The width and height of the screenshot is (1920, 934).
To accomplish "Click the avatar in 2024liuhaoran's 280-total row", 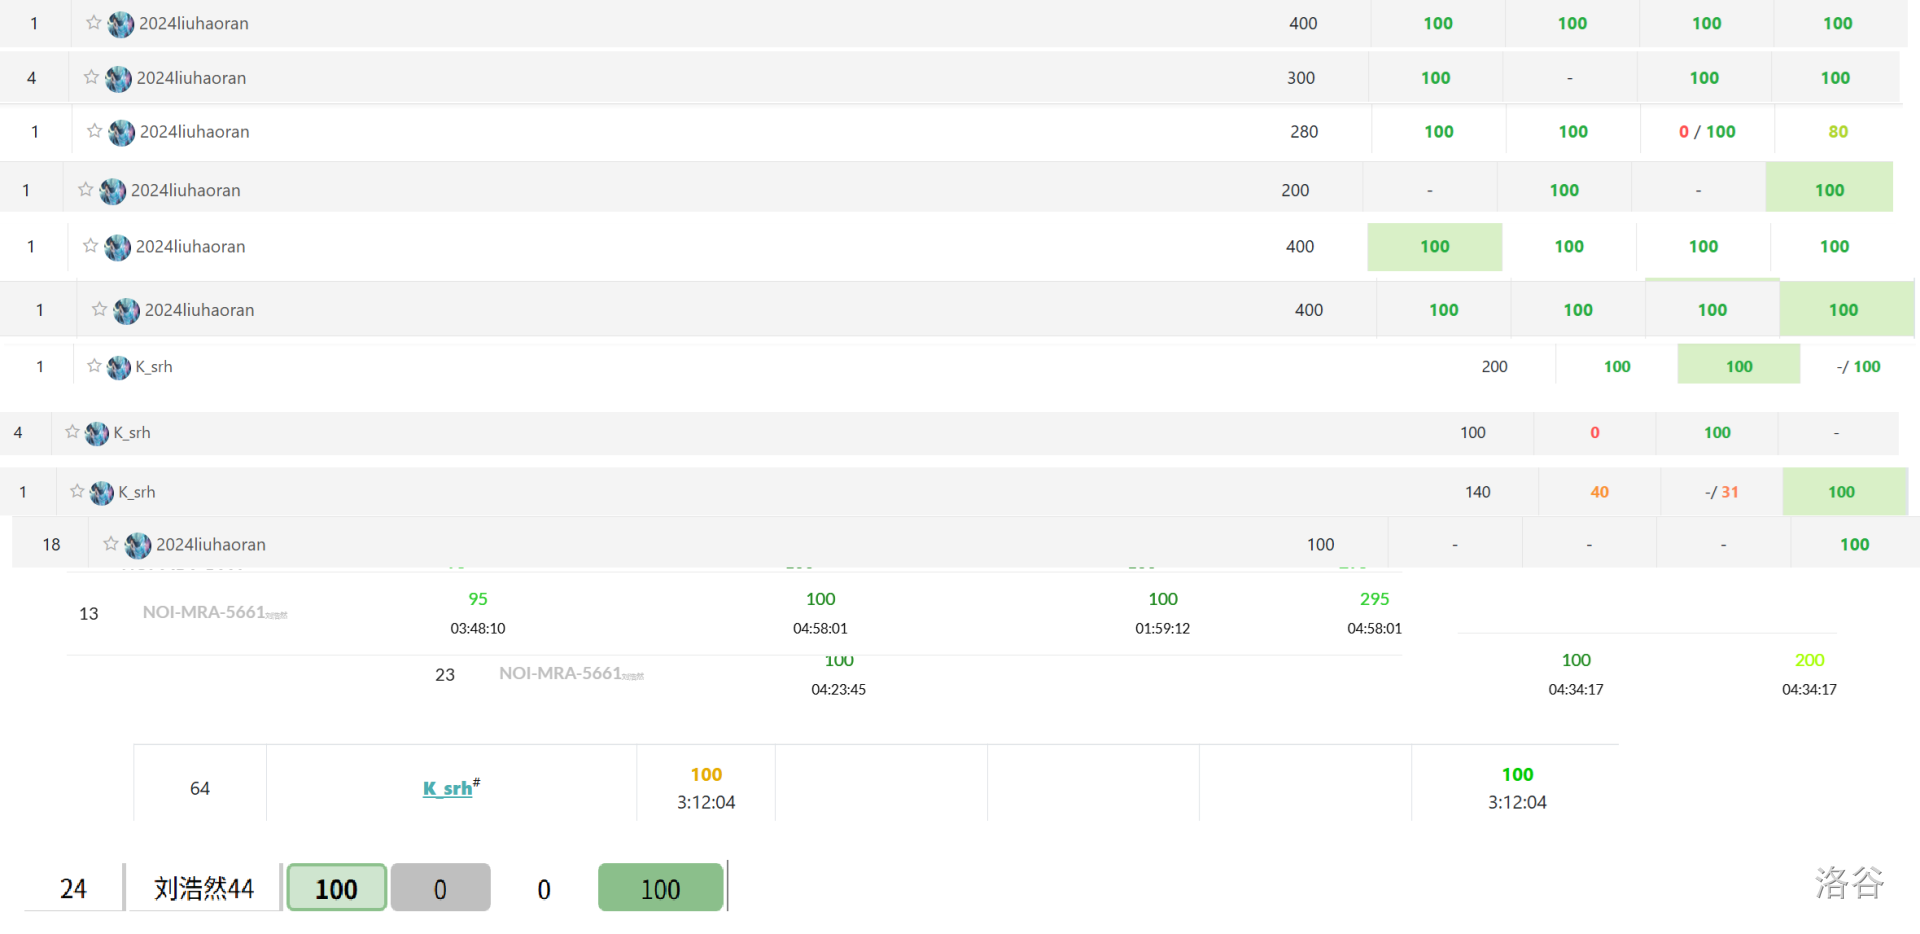I will [x=122, y=132].
